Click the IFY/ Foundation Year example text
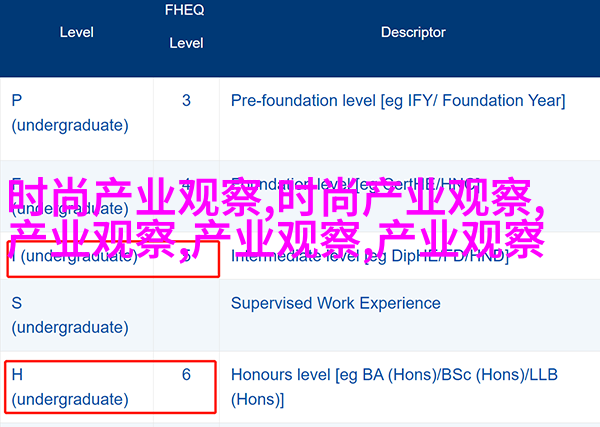The height and width of the screenshot is (427, 600). tap(486, 101)
